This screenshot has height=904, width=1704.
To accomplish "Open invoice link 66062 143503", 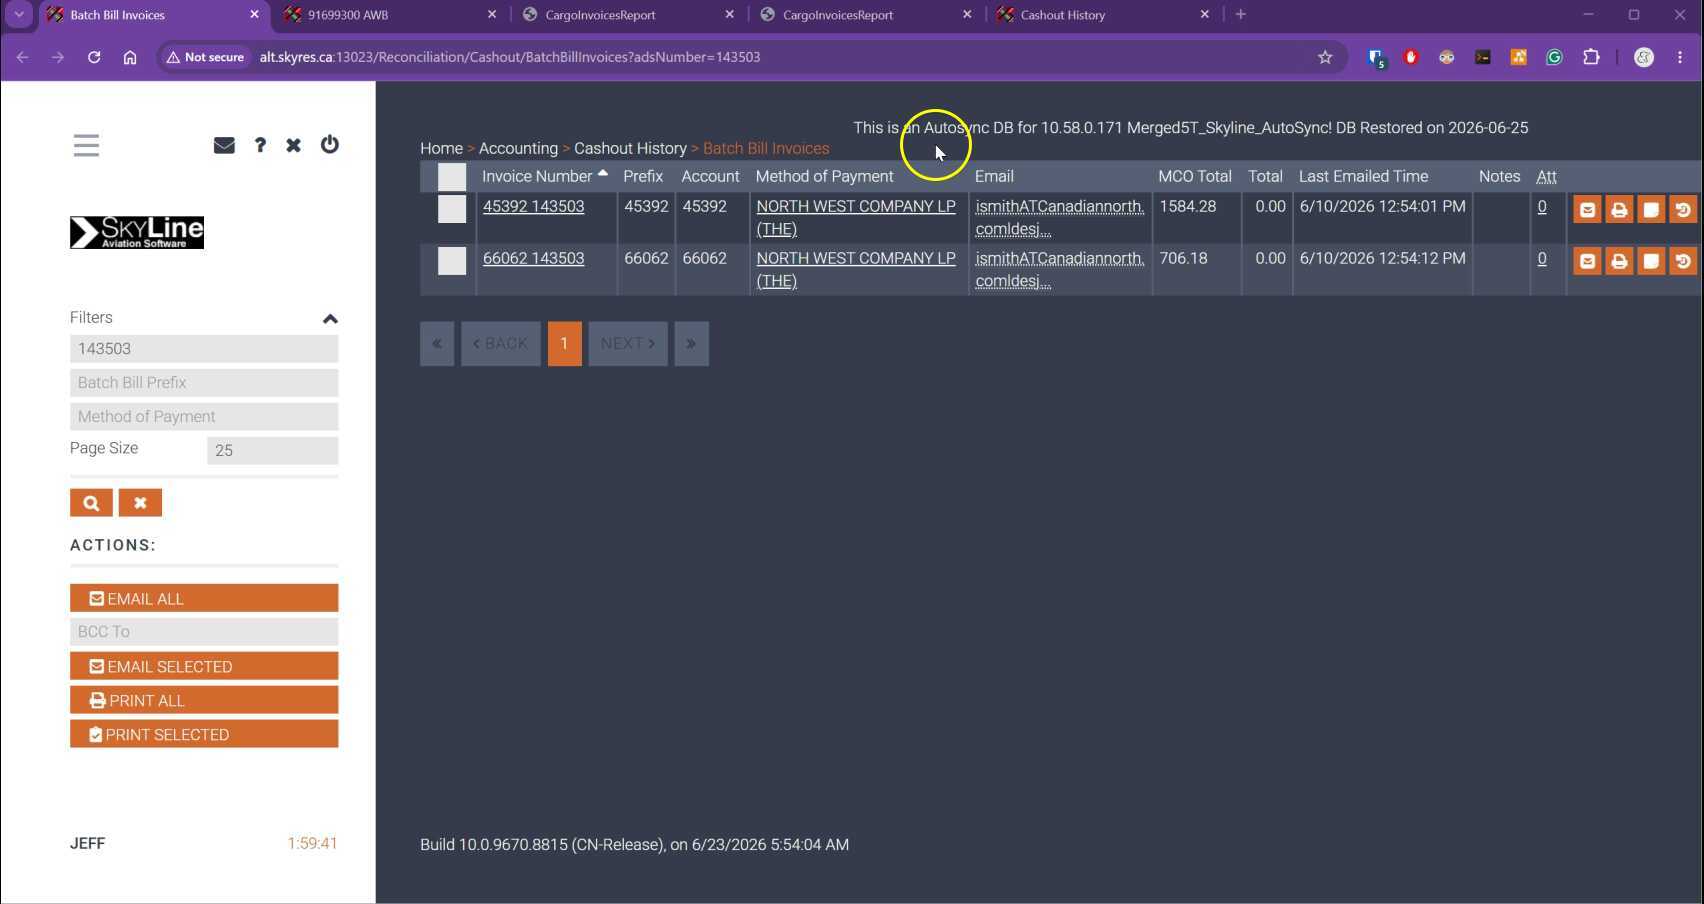I will pyautogui.click(x=533, y=258).
